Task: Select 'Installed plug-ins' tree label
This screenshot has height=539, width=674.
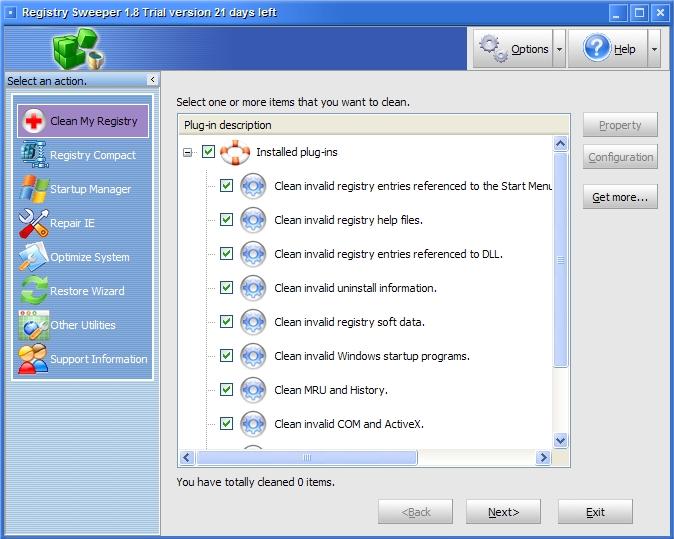Action: click(x=297, y=152)
